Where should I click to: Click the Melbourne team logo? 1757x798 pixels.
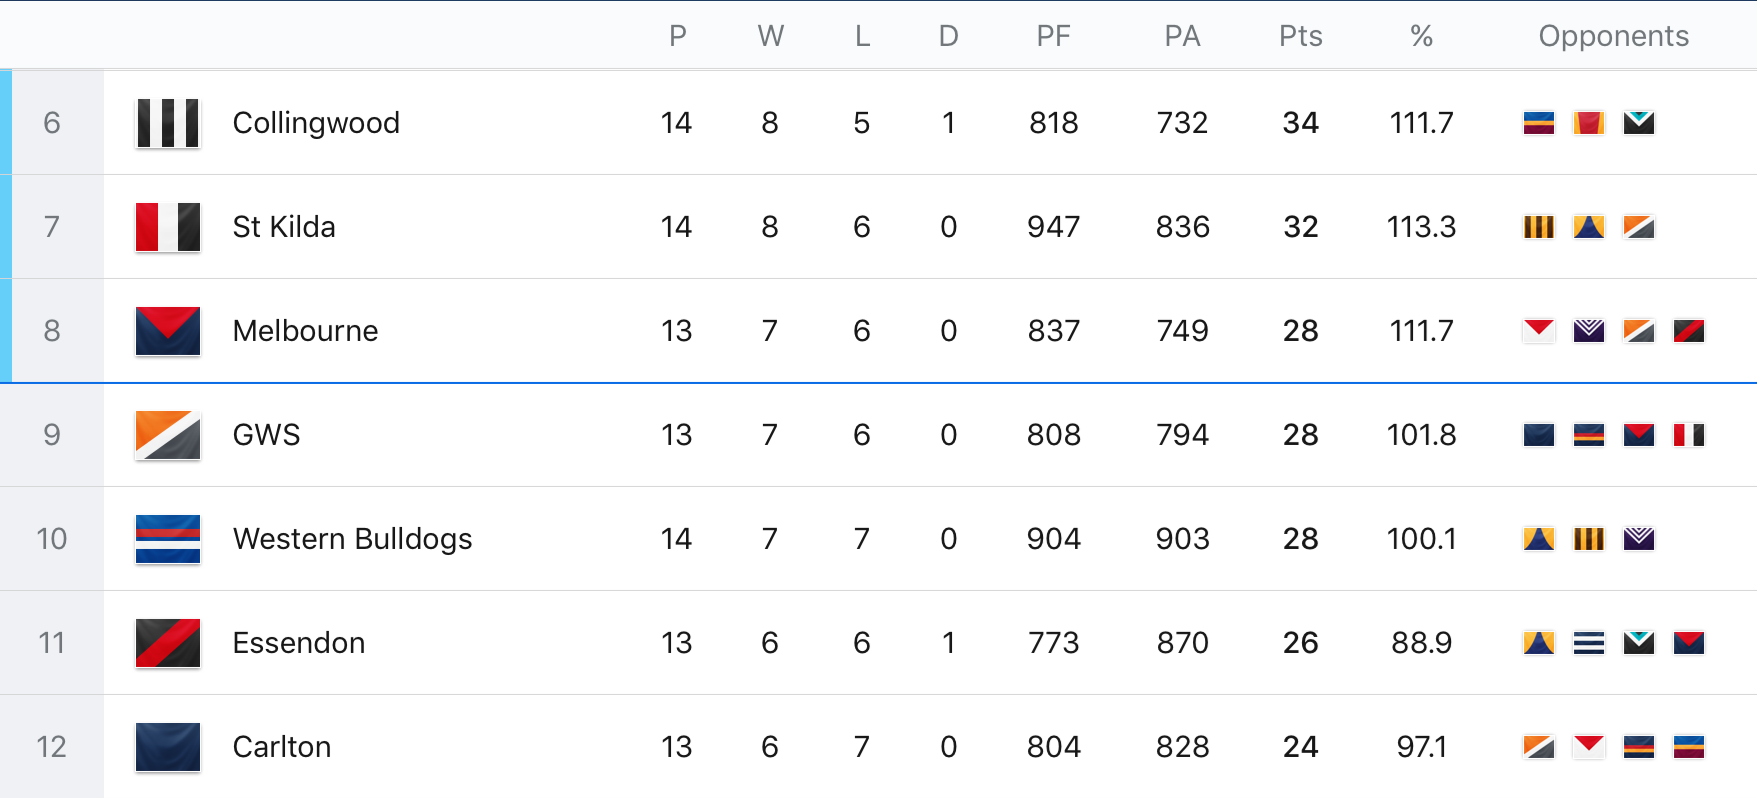tap(168, 331)
